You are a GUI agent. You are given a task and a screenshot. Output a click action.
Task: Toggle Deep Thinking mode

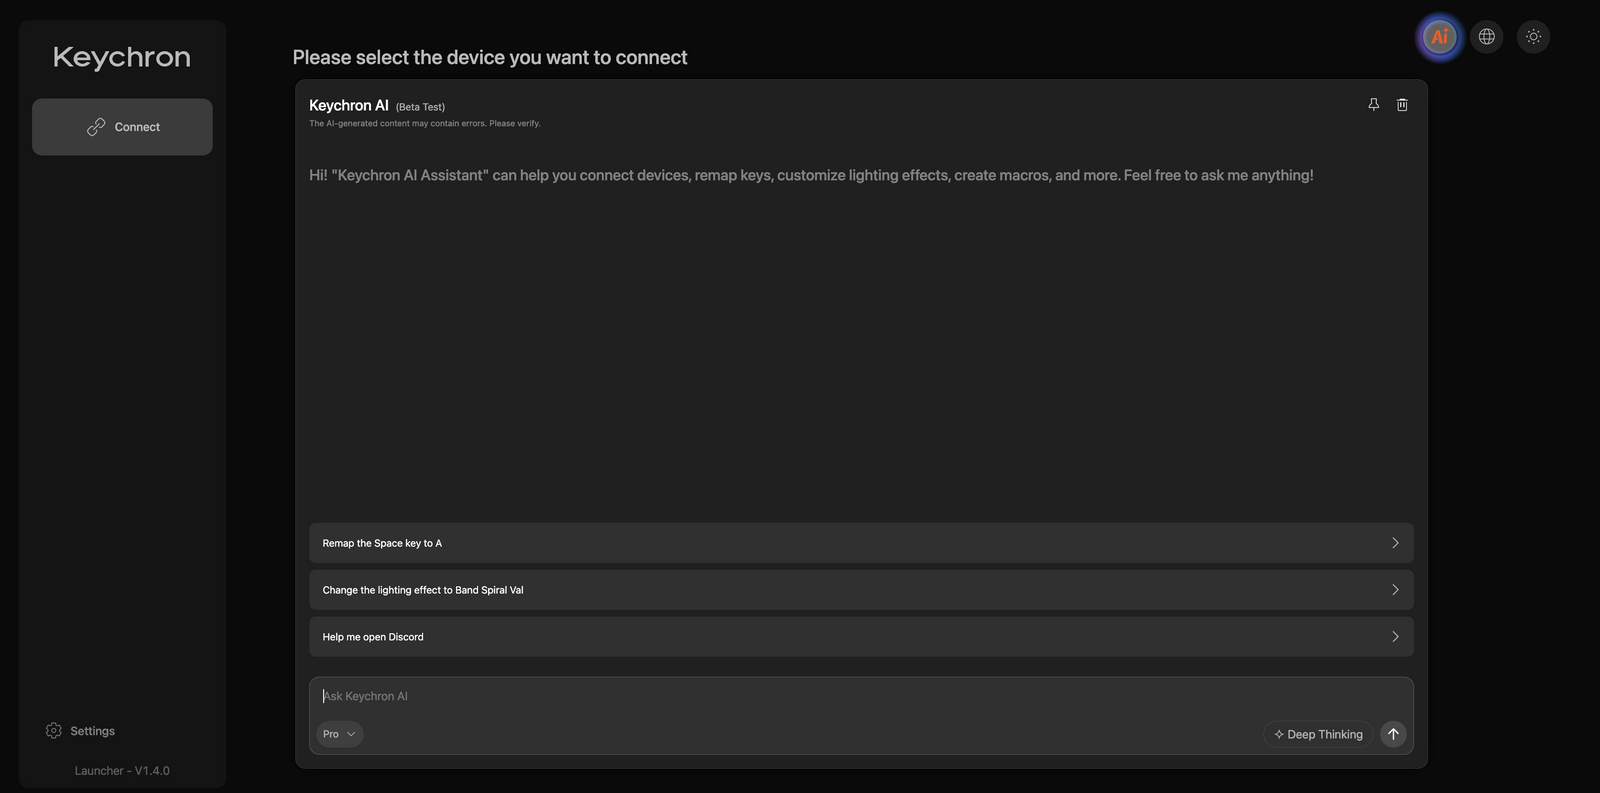pyautogui.click(x=1318, y=734)
